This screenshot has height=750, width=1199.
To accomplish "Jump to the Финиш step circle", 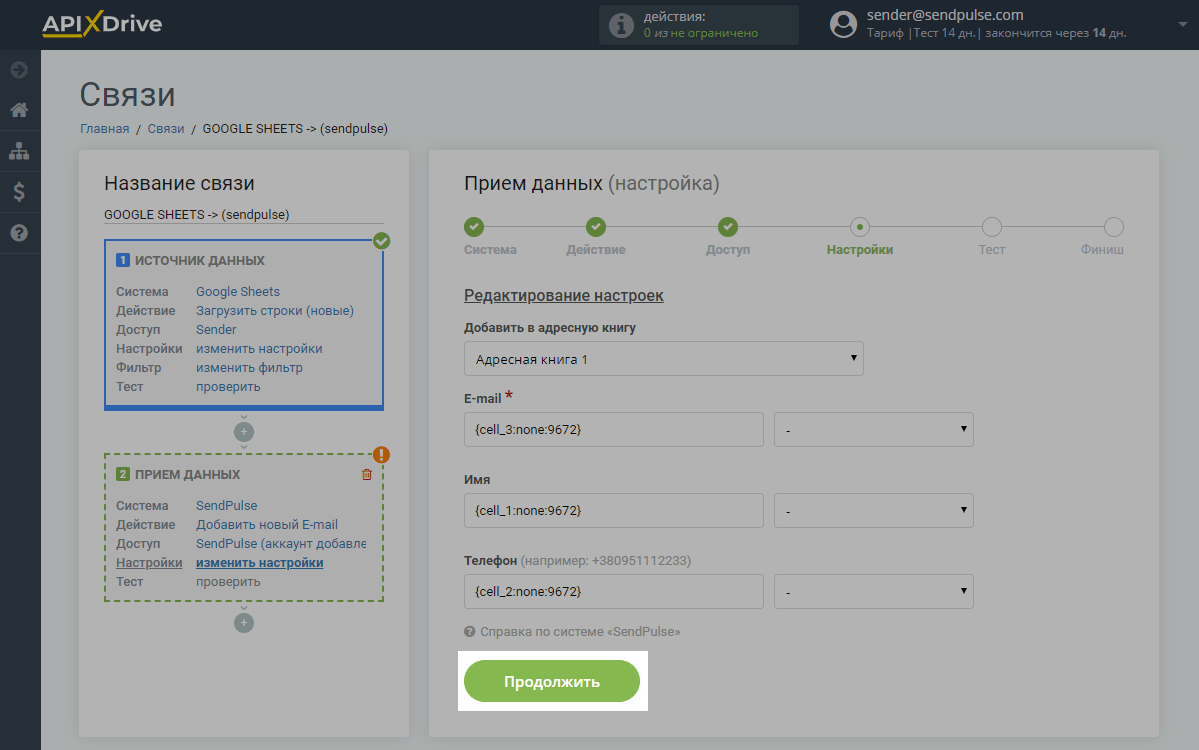I will coord(1113,227).
